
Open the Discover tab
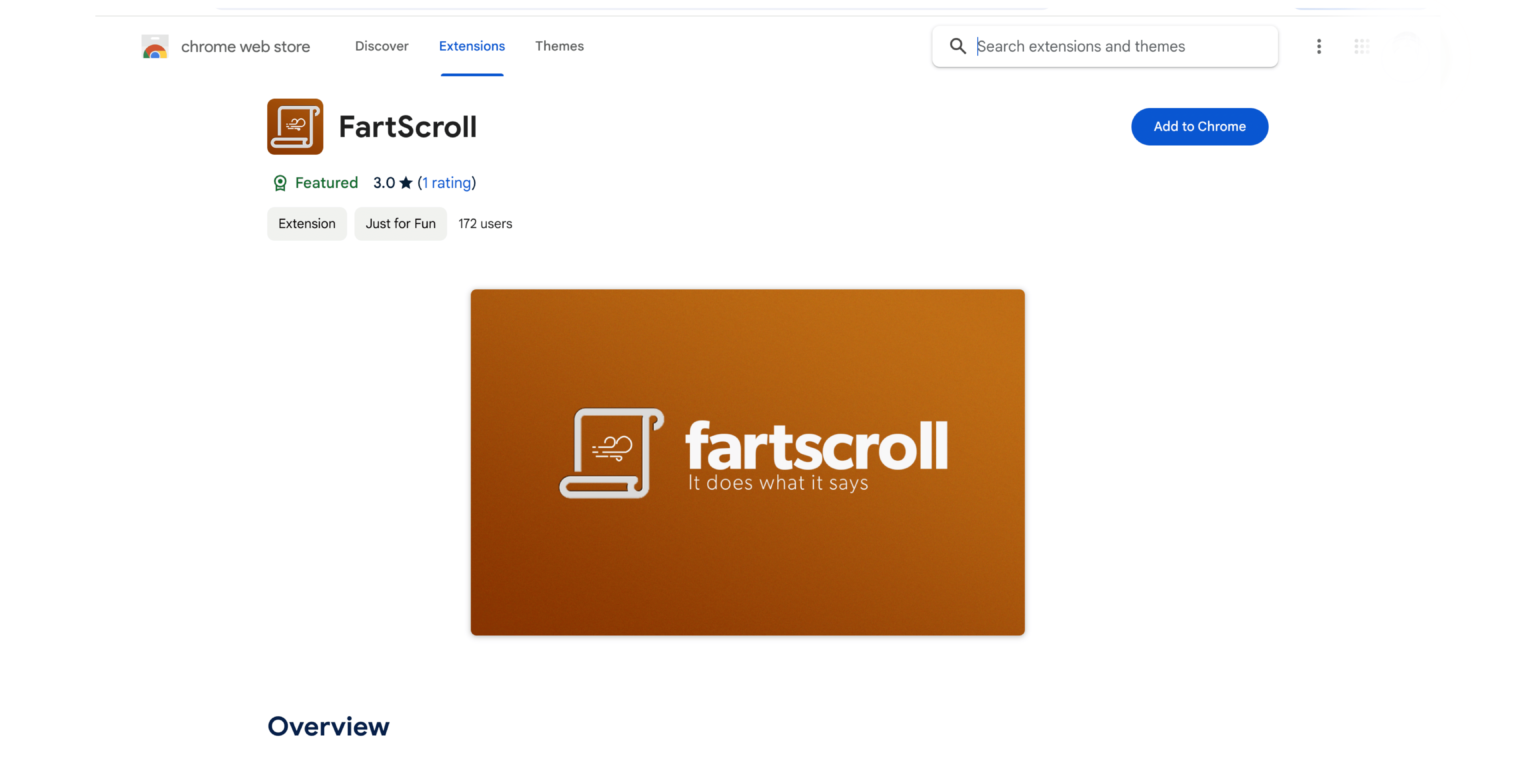pyautogui.click(x=381, y=46)
